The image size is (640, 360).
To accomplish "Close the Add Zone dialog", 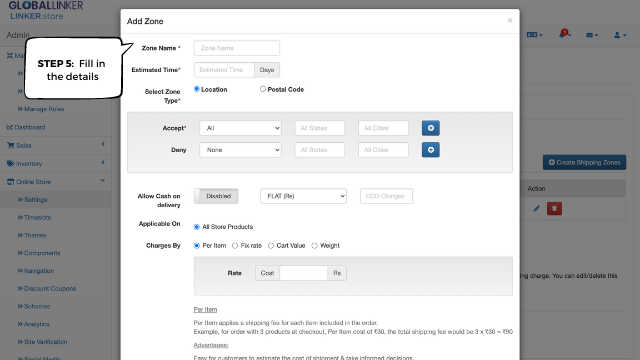I will 510,20.
